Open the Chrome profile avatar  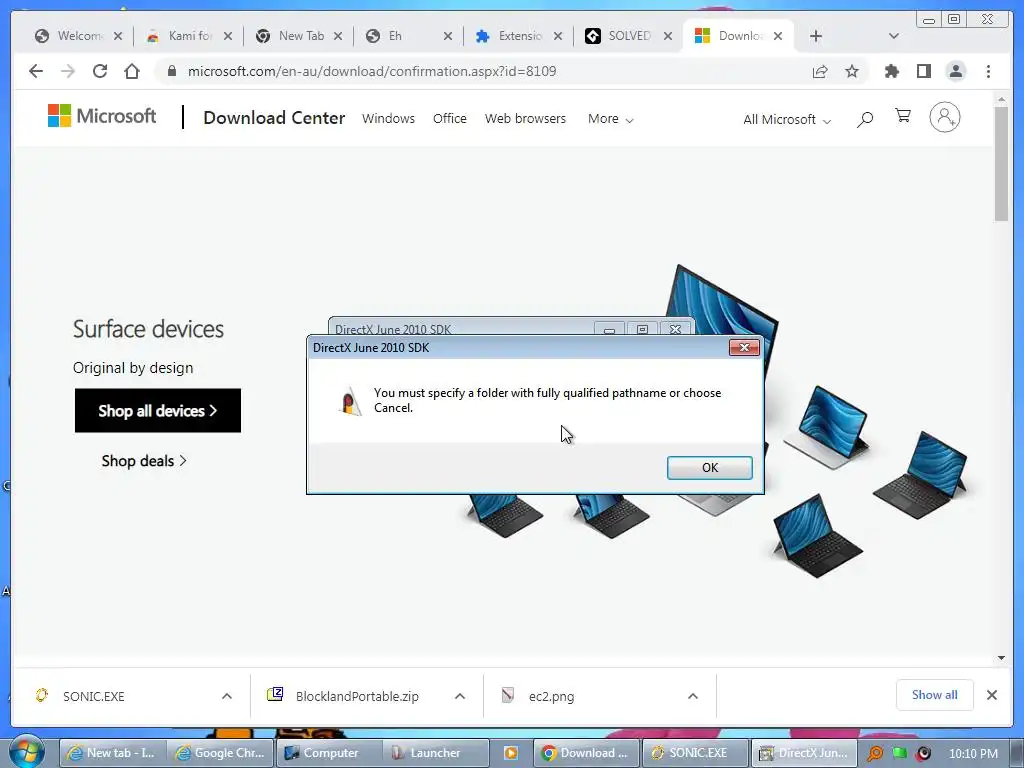(x=955, y=71)
